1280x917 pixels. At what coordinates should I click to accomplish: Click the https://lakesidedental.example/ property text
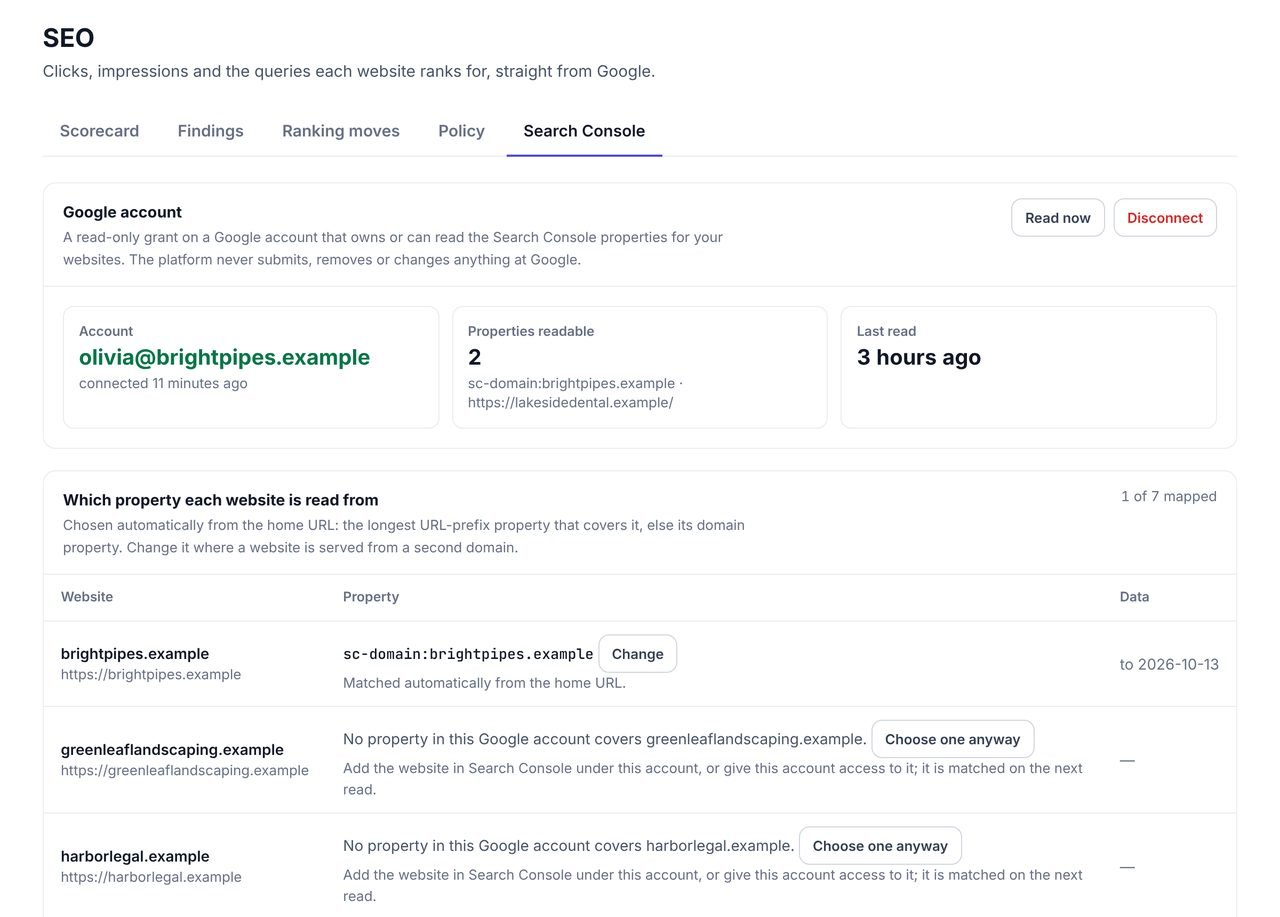click(x=570, y=402)
